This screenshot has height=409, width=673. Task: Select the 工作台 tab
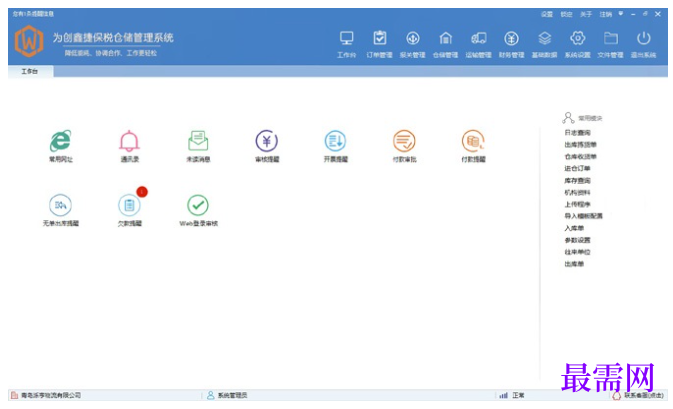coord(30,71)
